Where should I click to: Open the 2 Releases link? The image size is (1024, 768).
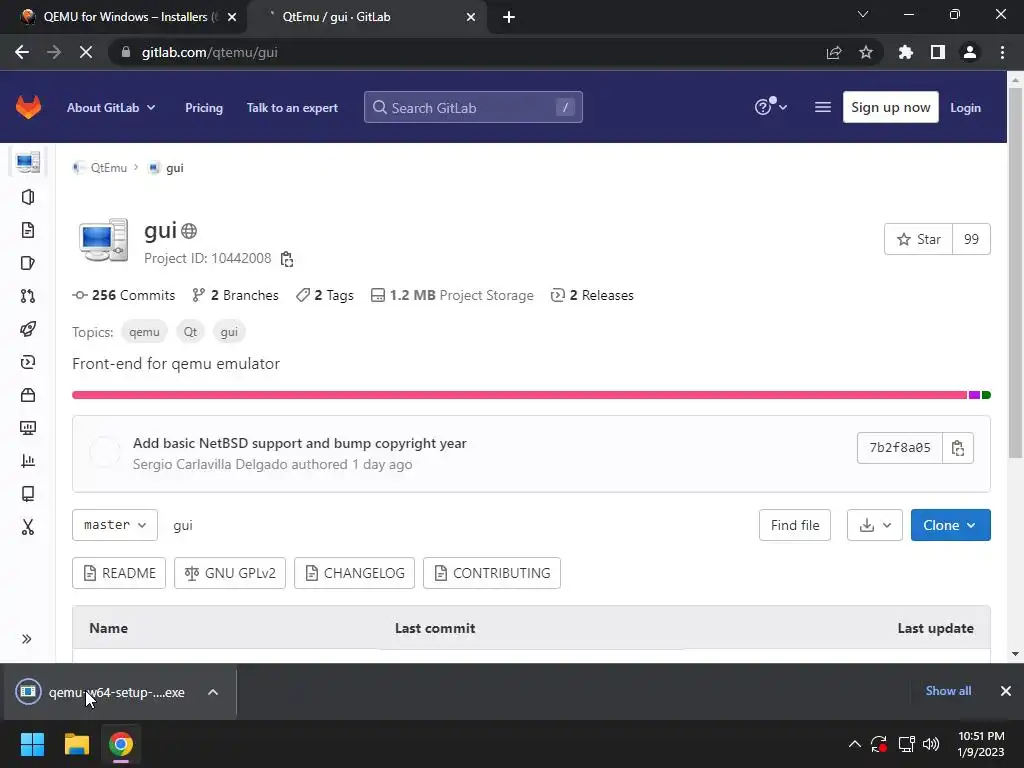tap(592, 295)
